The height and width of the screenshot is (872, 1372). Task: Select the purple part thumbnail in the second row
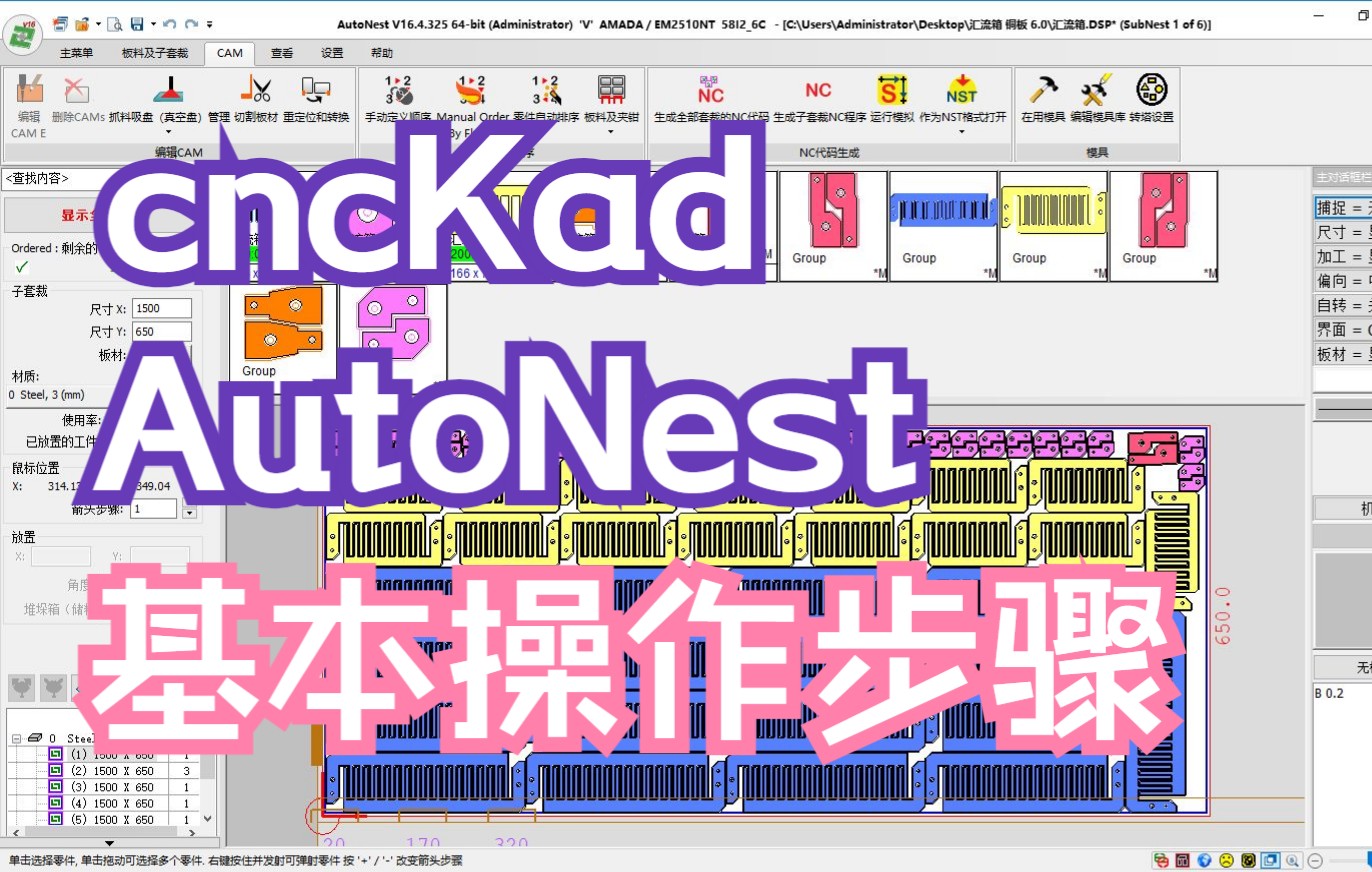coord(393,332)
